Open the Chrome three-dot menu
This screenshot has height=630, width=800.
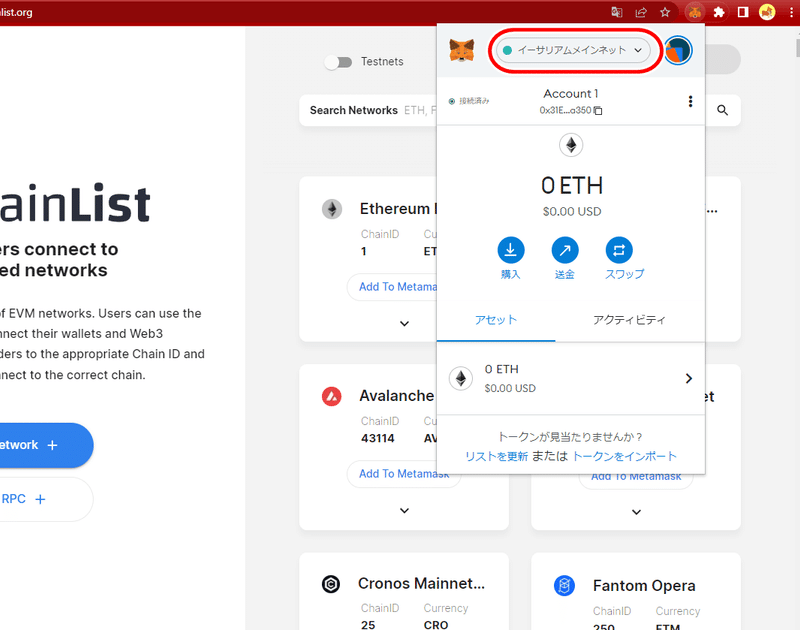(x=791, y=12)
